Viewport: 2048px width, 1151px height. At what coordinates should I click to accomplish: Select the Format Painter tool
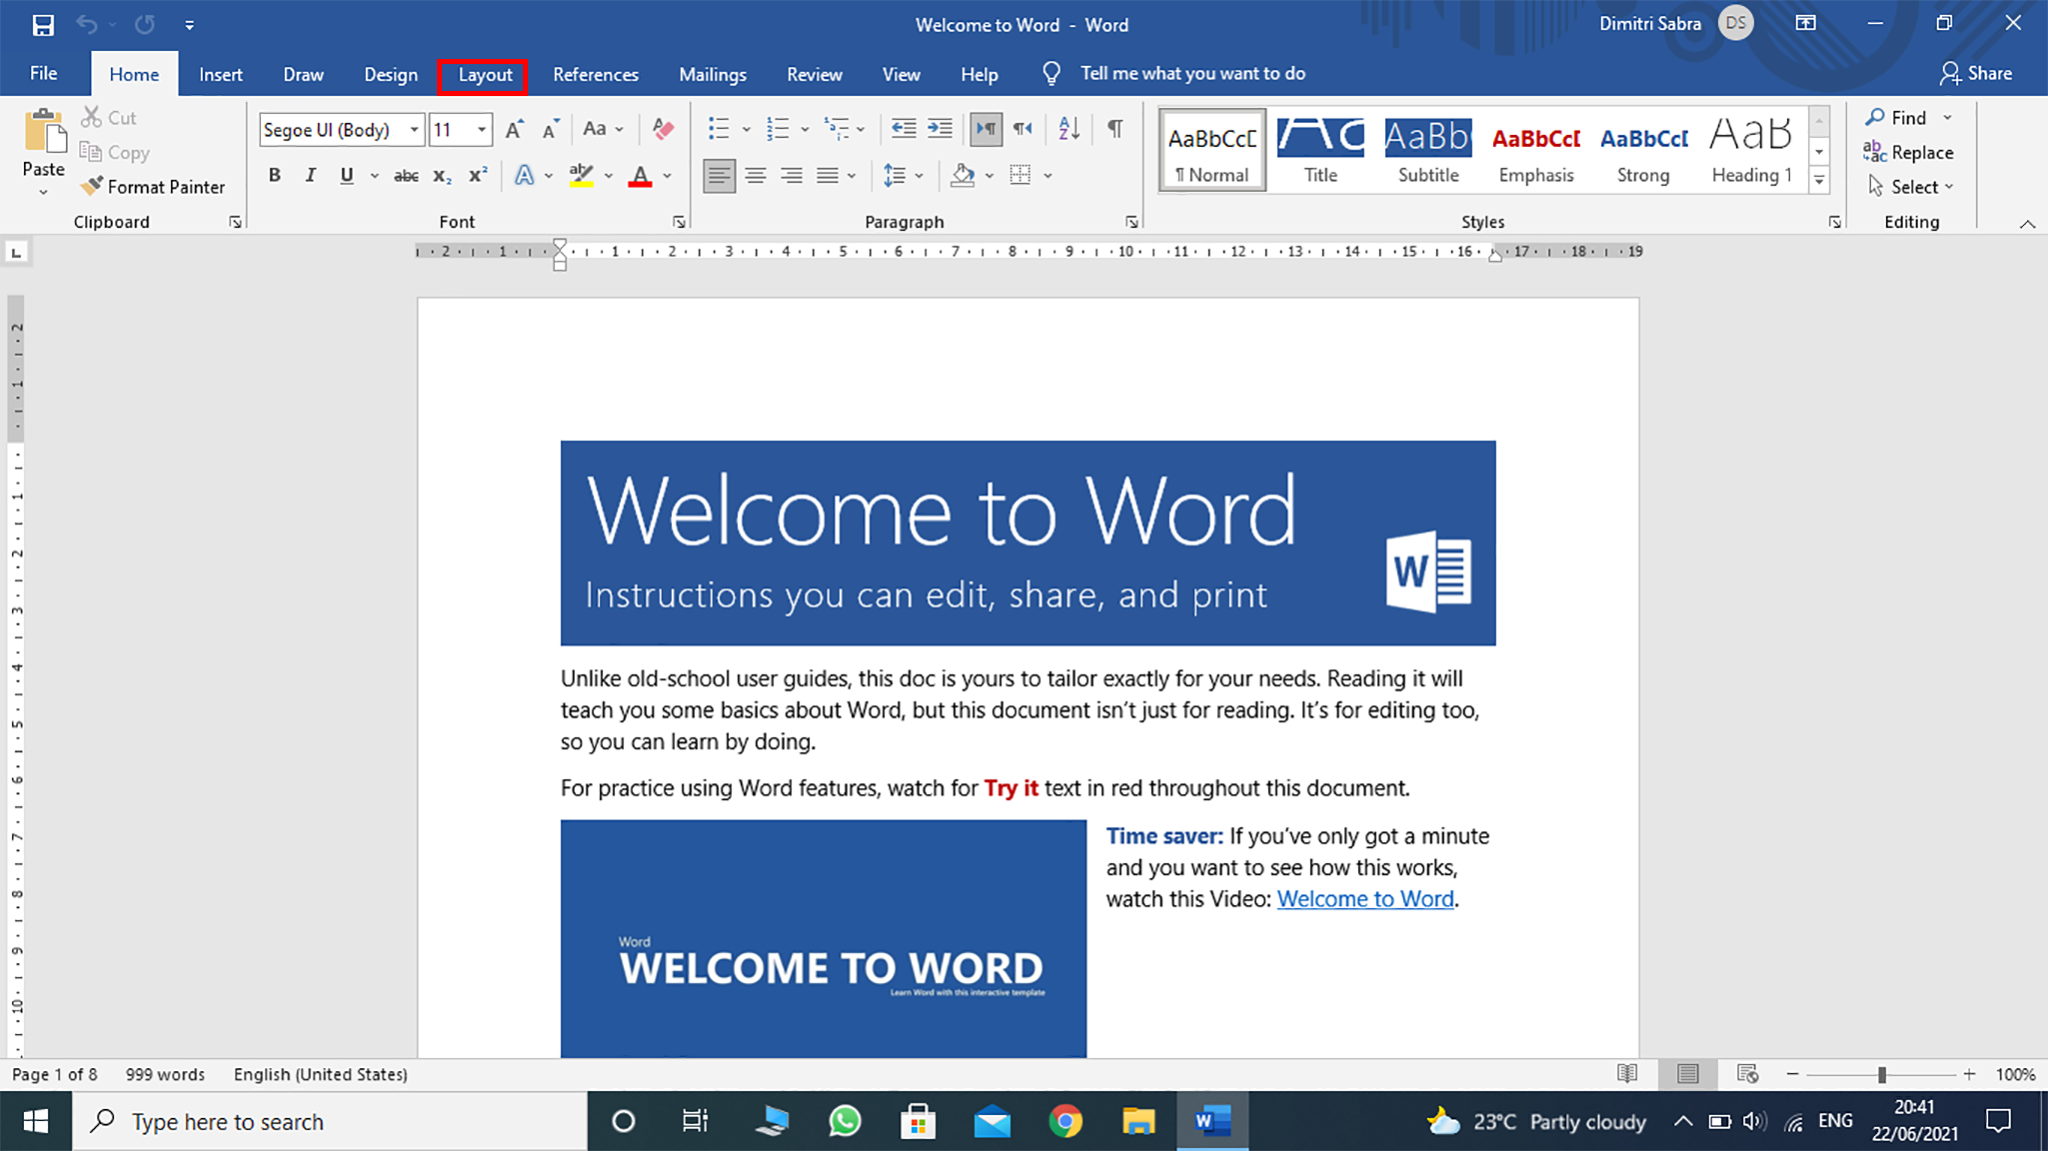click(153, 186)
